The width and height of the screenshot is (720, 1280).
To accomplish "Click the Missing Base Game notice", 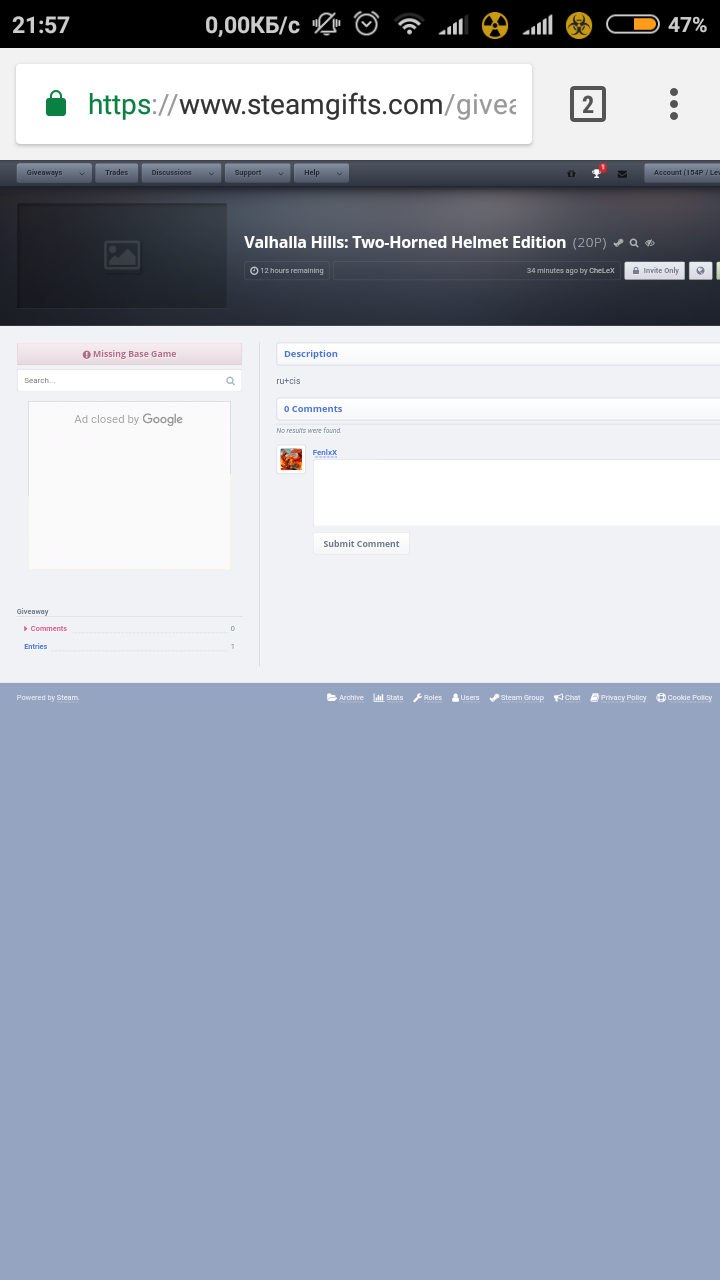I will click(x=129, y=354).
